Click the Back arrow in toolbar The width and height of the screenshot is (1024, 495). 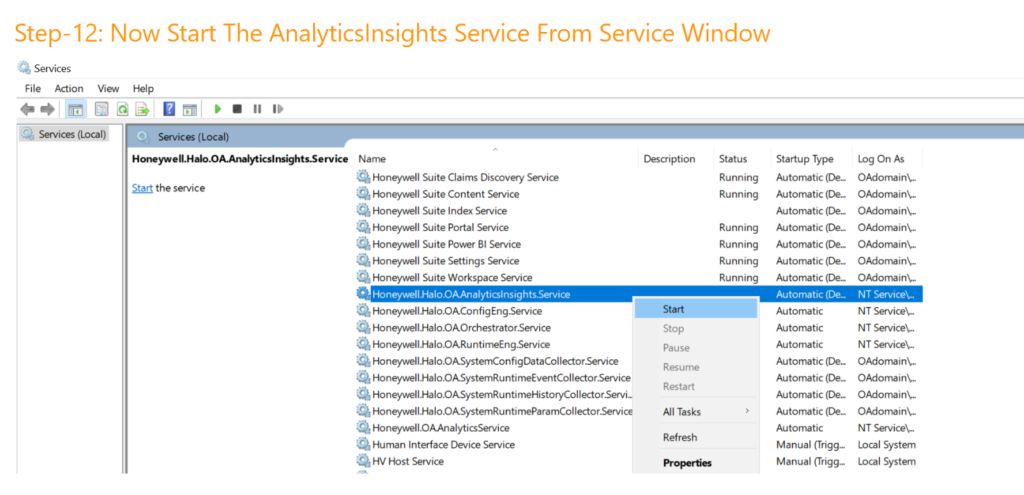pos(28,109)
